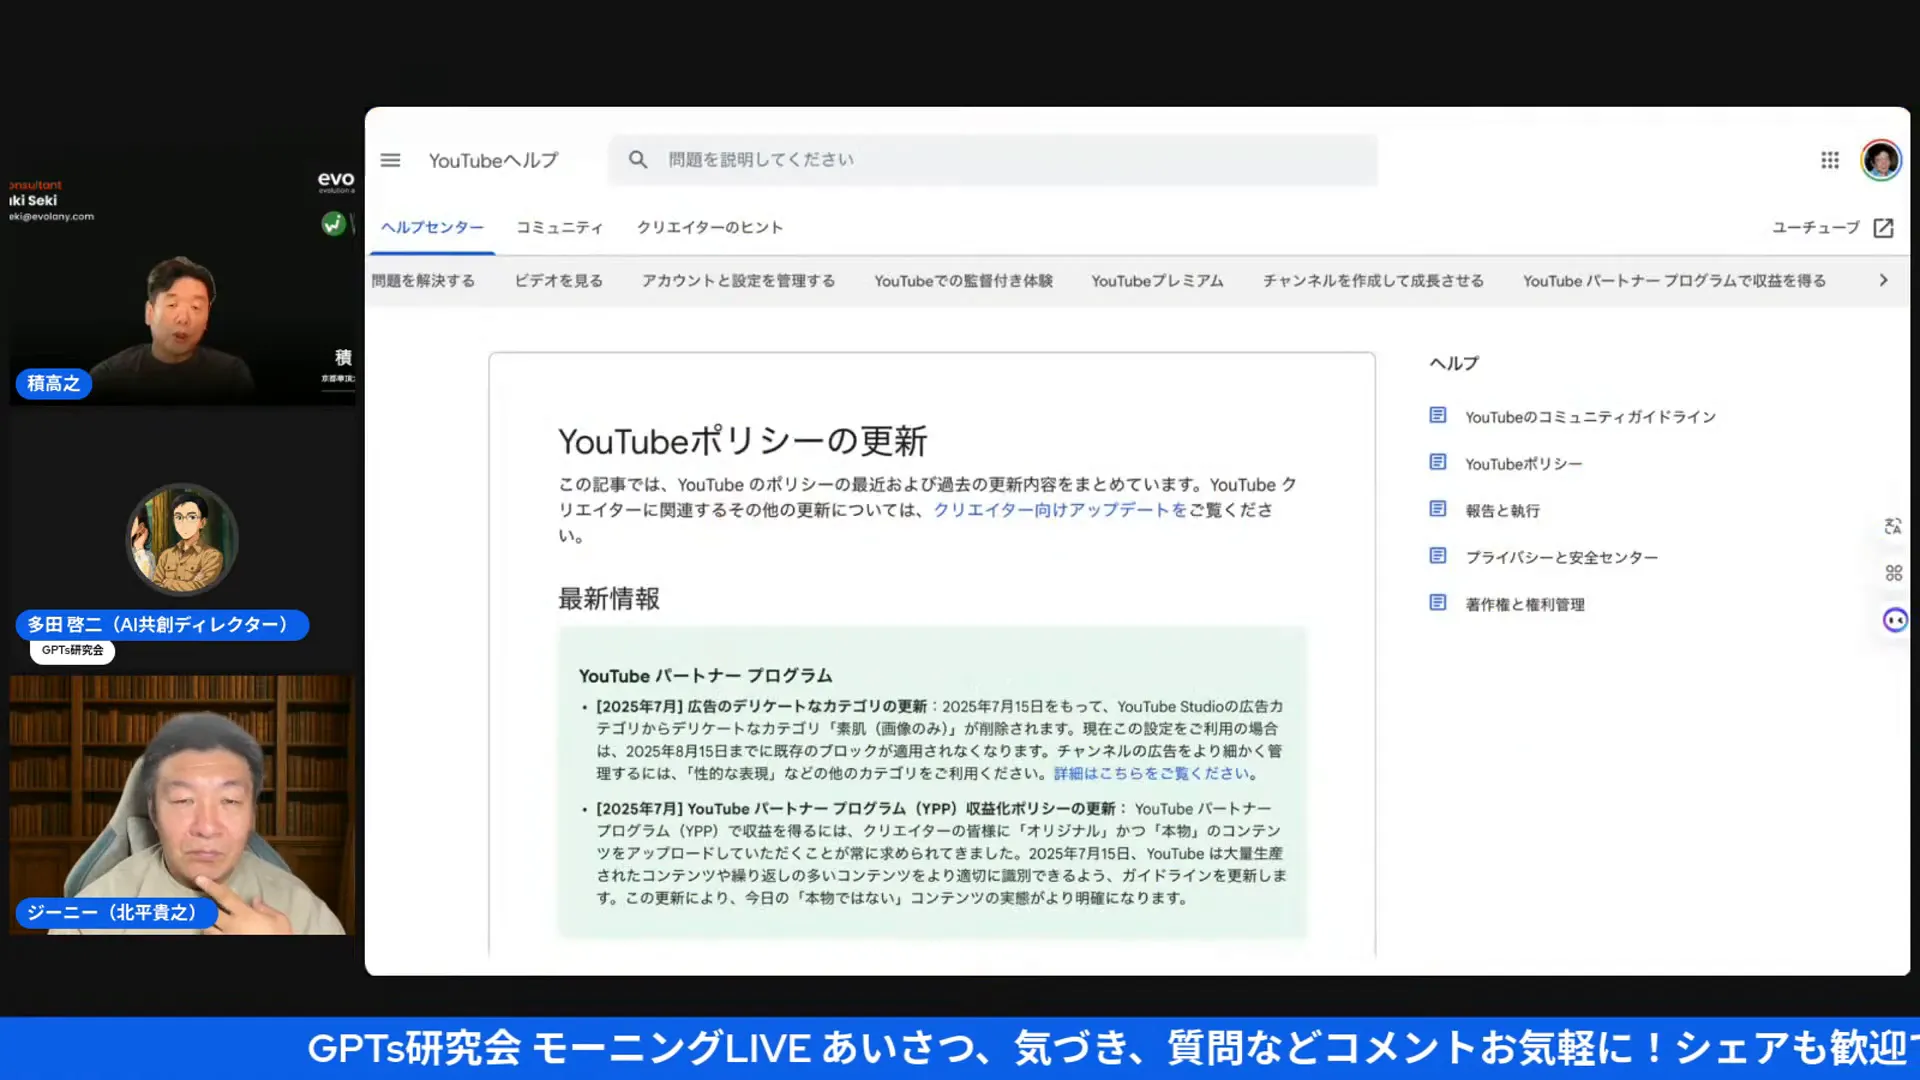Screen dimensions: 1920x1080
Task: Click the YouTubeポリシーの更新 heading
Action: point(742,440)
